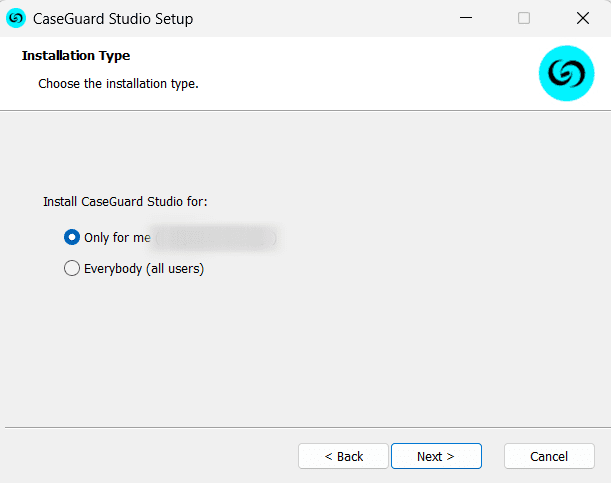This screenshot has width=611, height=483.
Task: Click the "Everybody (all users)" label text
Action: click(144, 268)
